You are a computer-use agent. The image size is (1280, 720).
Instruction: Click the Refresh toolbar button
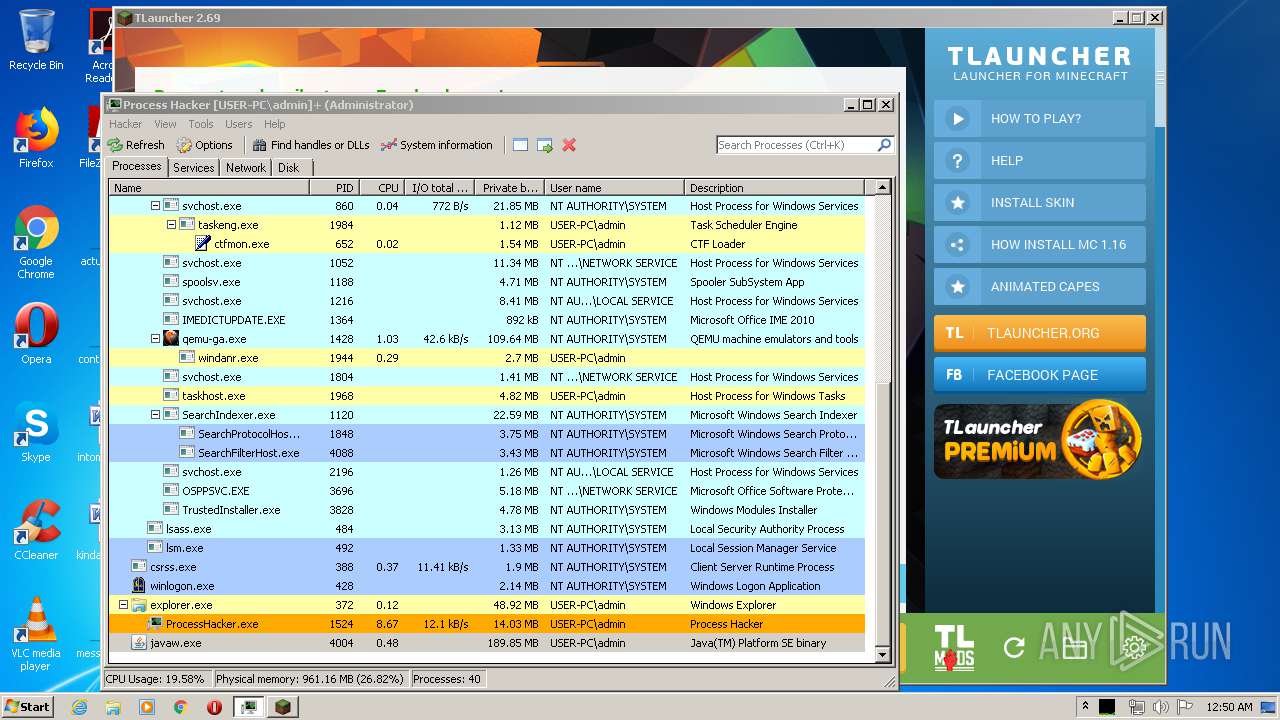coord(136,145)
